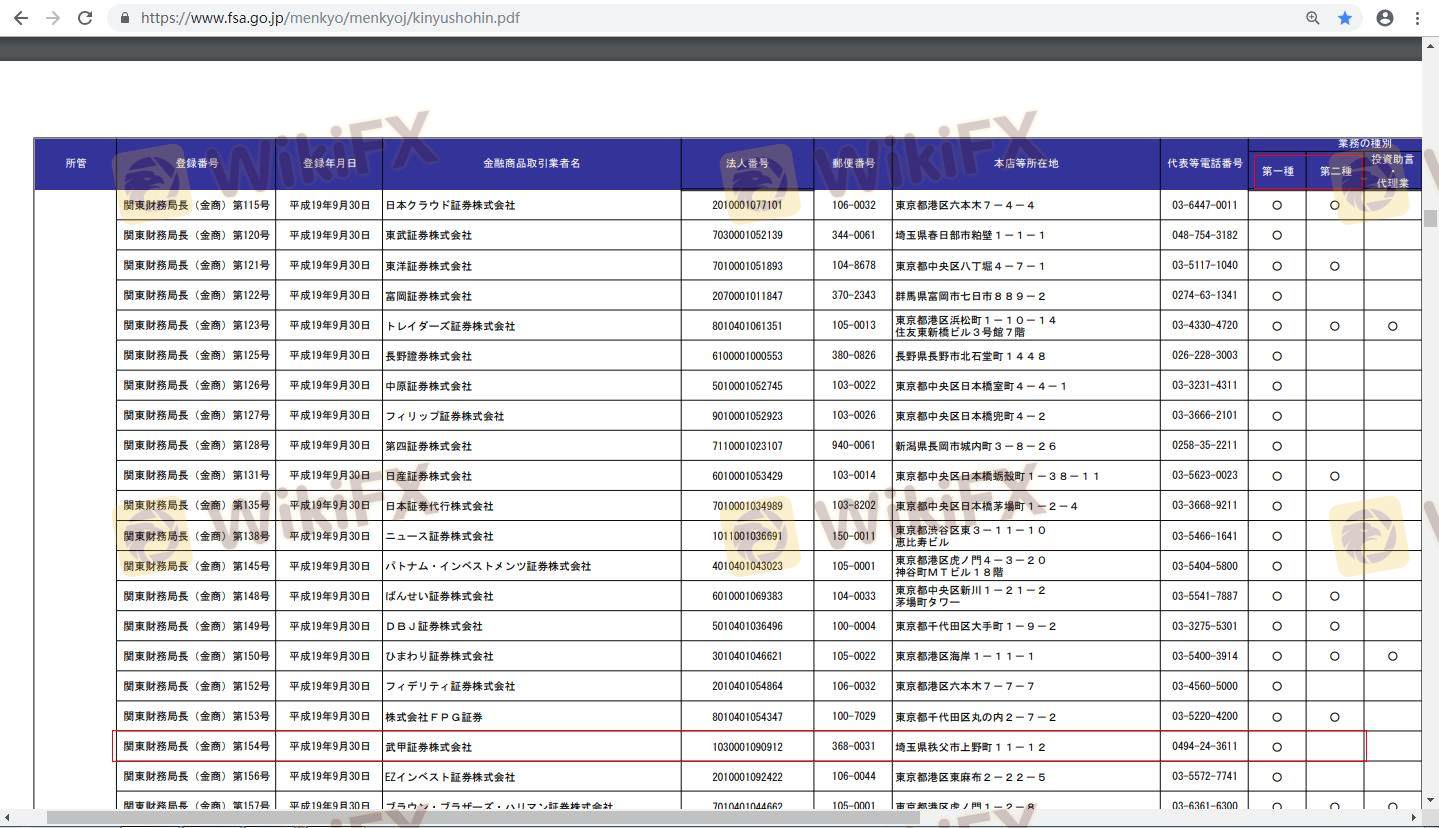Click phone number 03-5466-1641
1439x828 pixels.
tap(1205, 536)
